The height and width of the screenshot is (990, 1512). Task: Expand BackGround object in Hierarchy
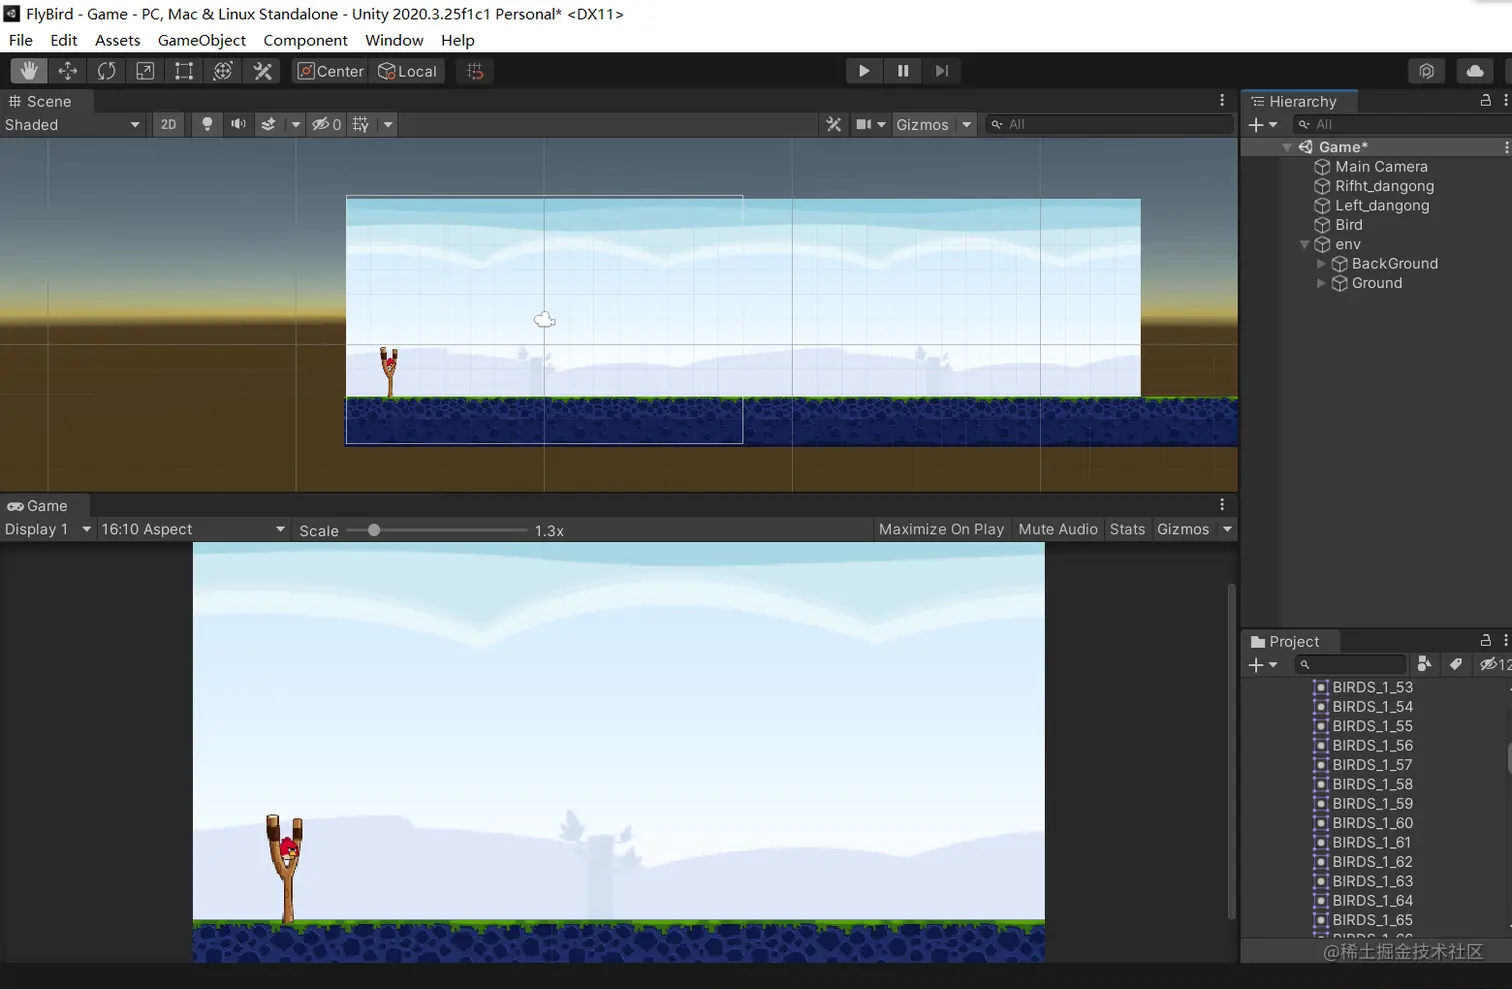pos(1321,264)
